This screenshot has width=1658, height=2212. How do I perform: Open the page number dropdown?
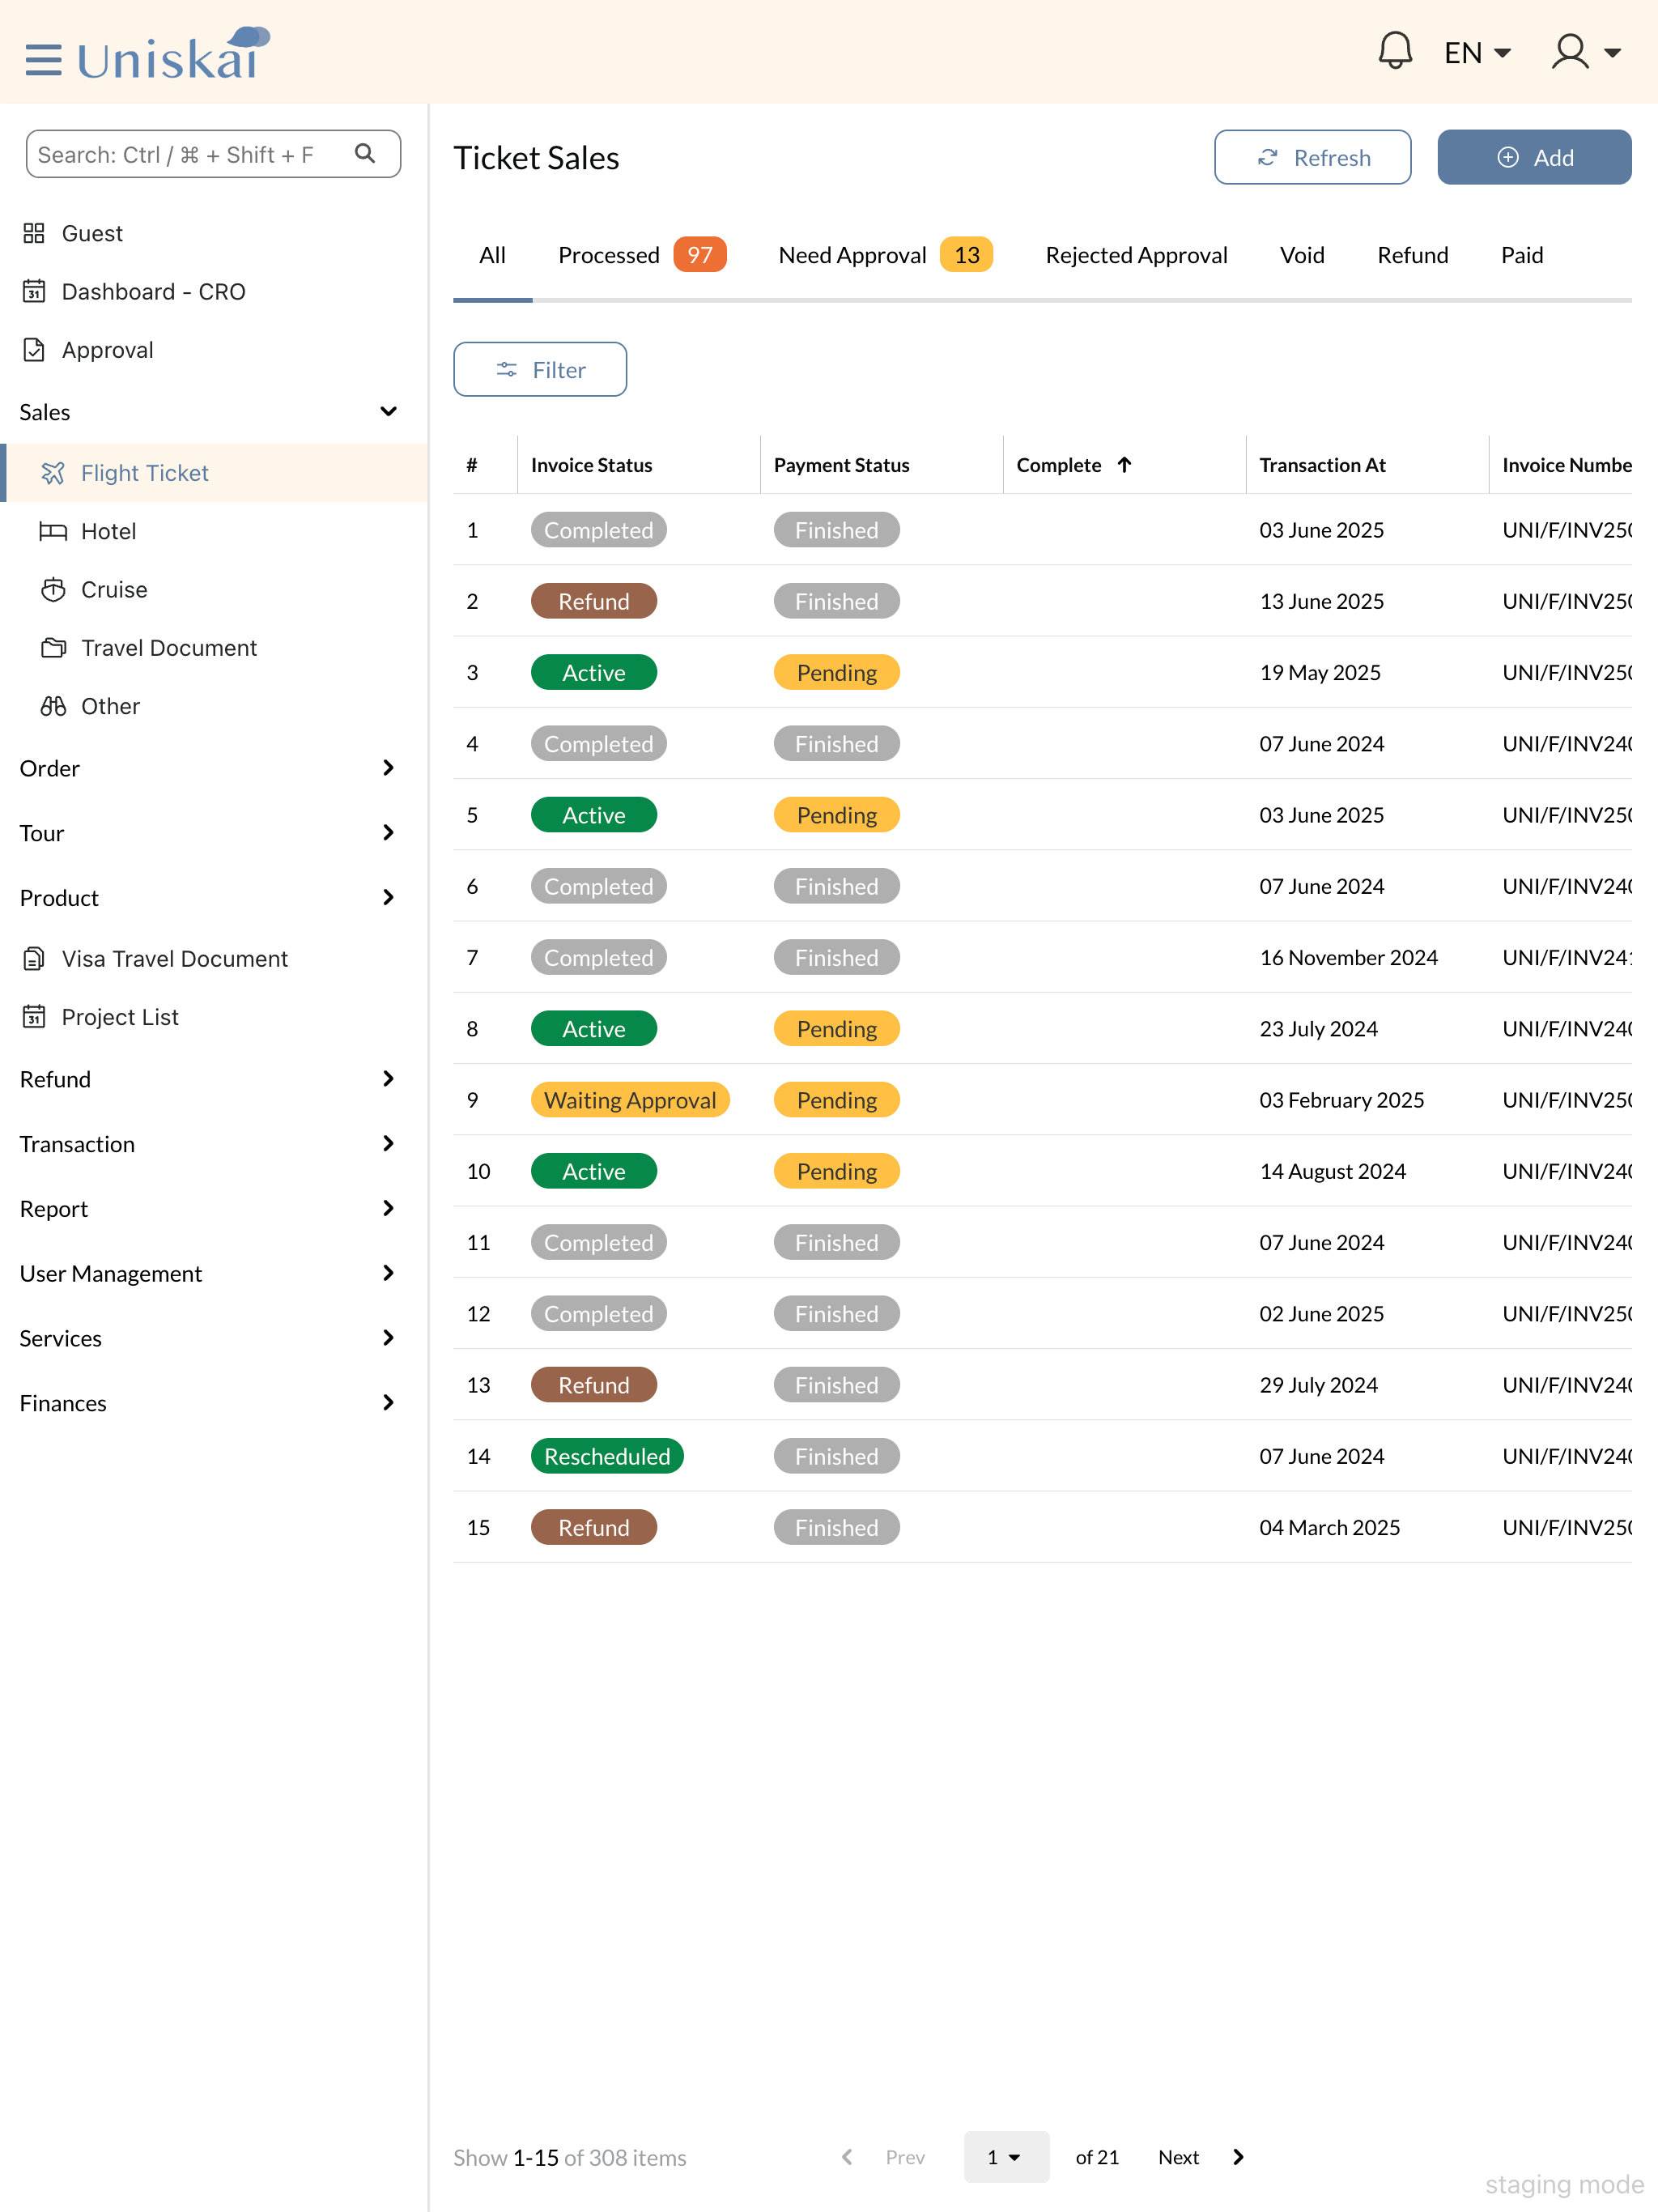1005,2157
